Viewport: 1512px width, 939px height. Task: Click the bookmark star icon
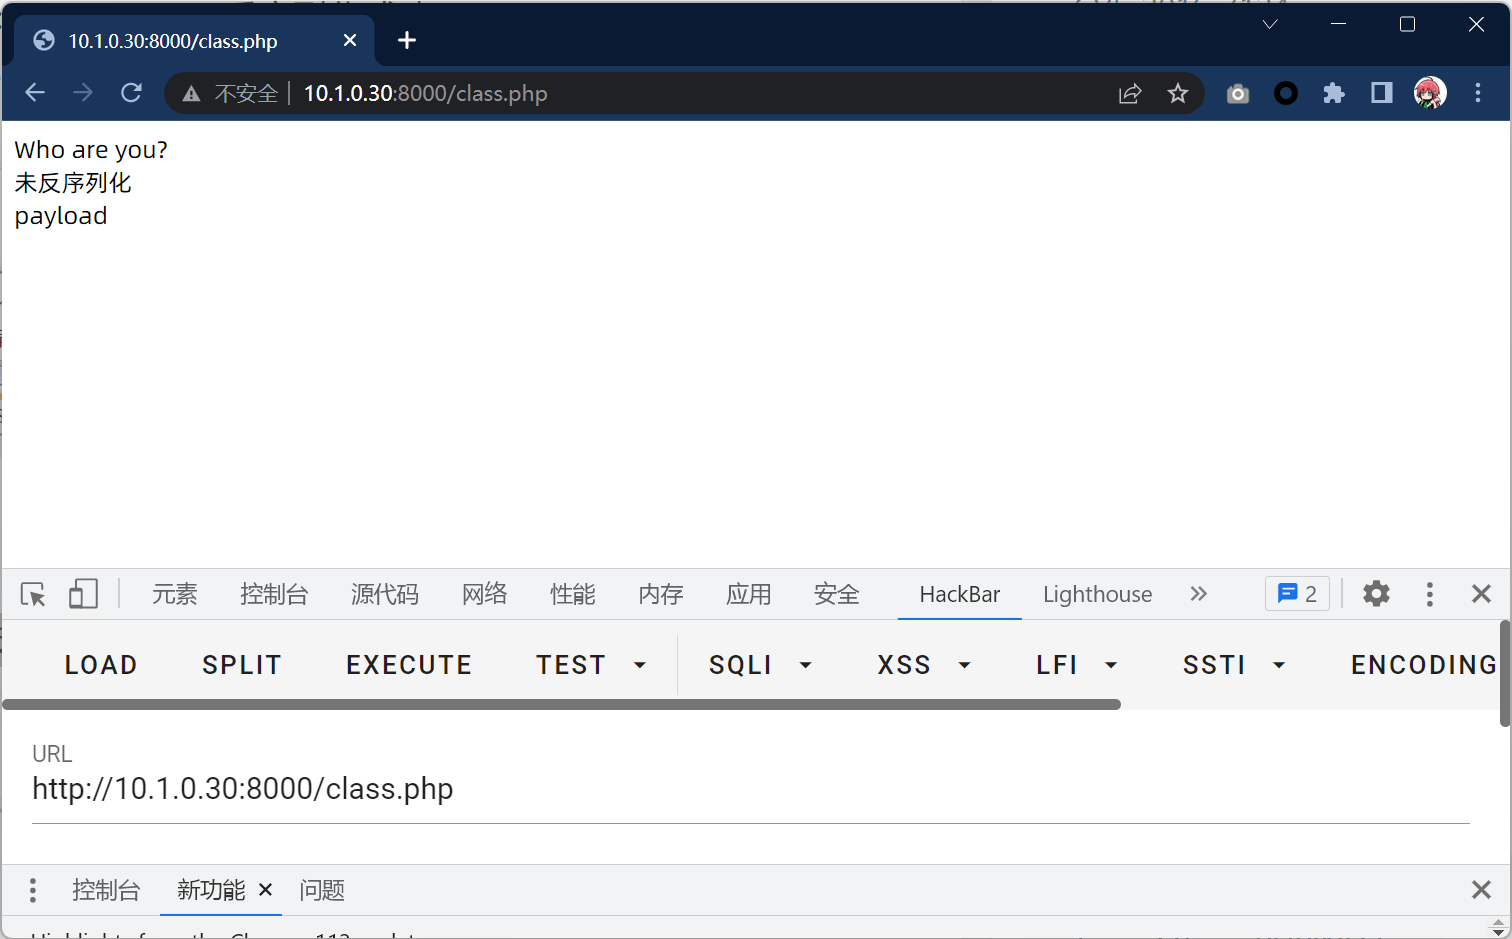click(x=1178, y=94)
